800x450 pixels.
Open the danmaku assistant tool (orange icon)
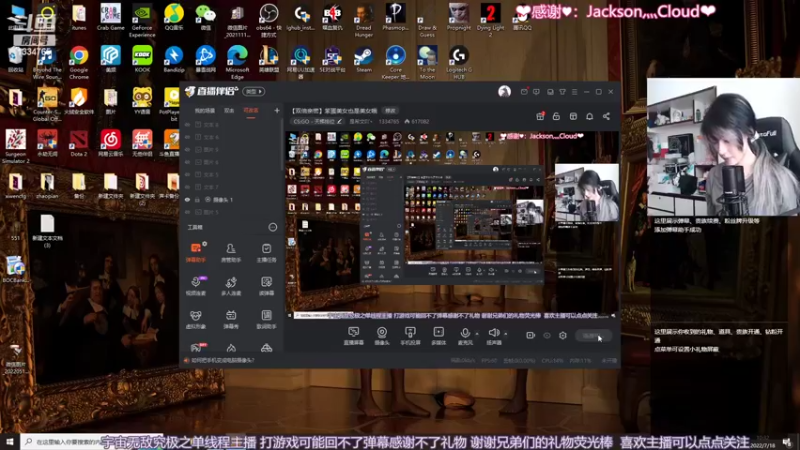(x=196, y=252)
